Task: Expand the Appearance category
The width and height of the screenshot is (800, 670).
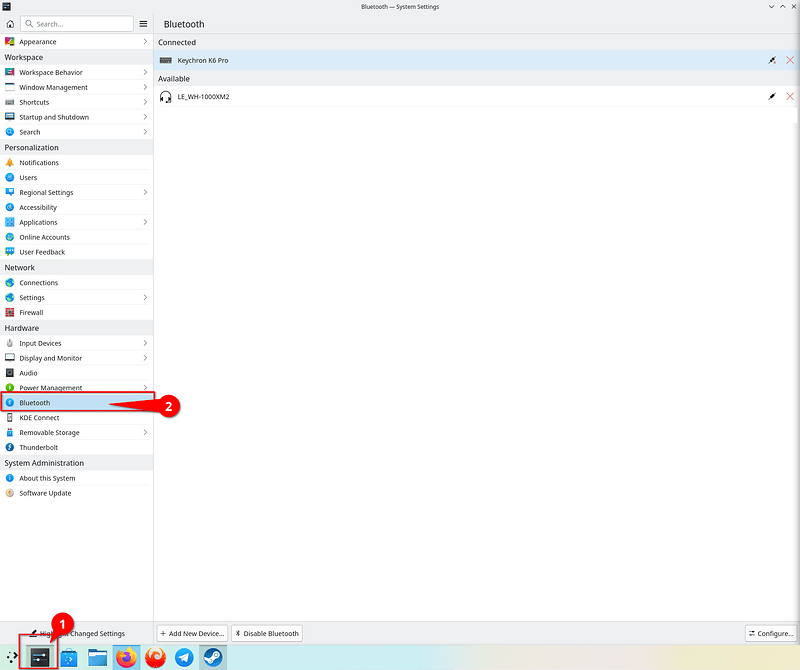Action: [x=145, y=42]
